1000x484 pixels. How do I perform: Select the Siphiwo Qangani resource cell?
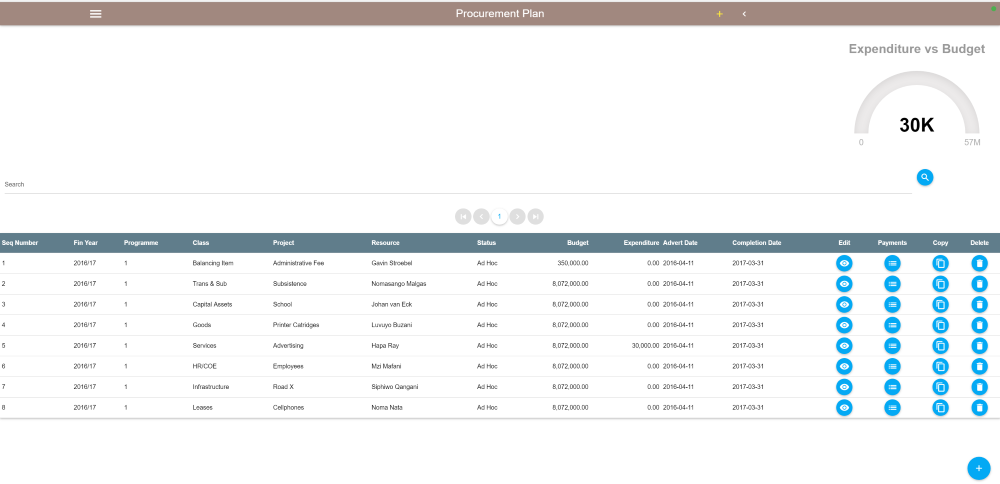tap(395, 386)
